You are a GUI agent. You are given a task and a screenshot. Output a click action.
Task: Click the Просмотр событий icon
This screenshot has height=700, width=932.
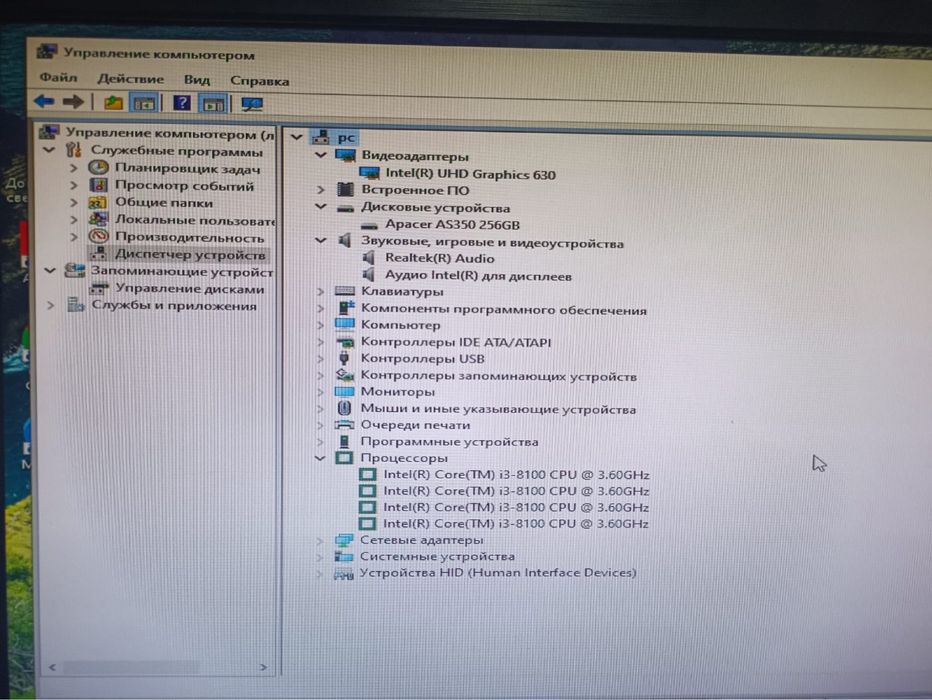[x=99, y=185]
